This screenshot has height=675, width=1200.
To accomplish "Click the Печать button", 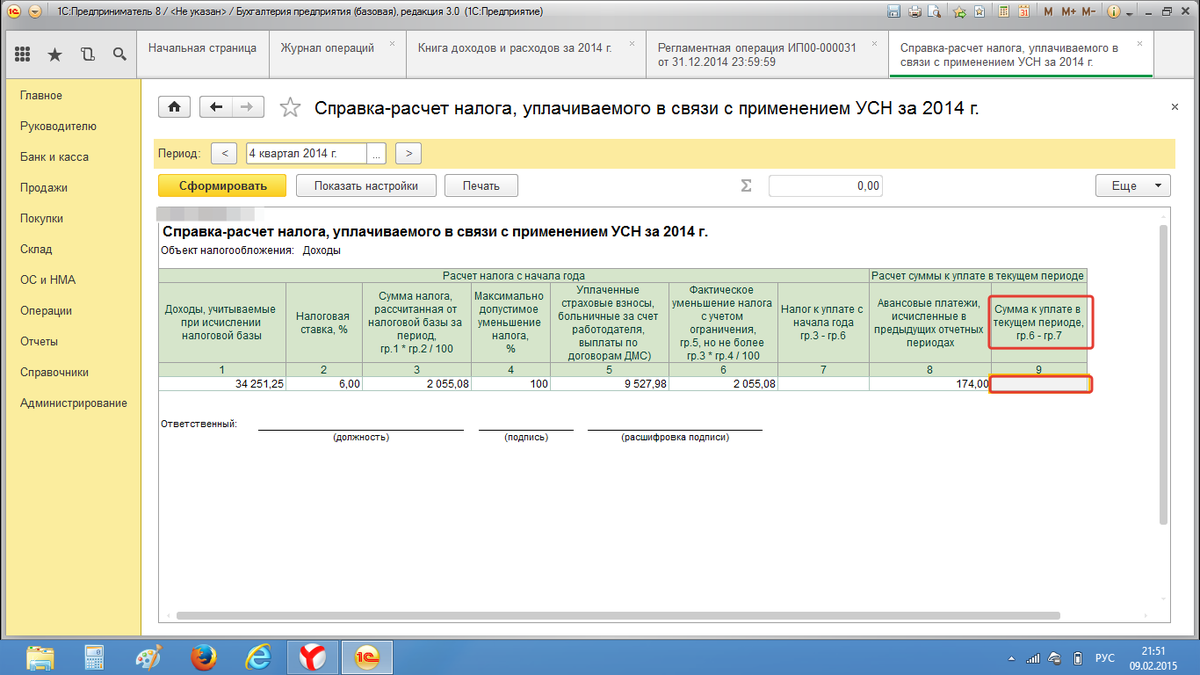I will tap(480, 185).
